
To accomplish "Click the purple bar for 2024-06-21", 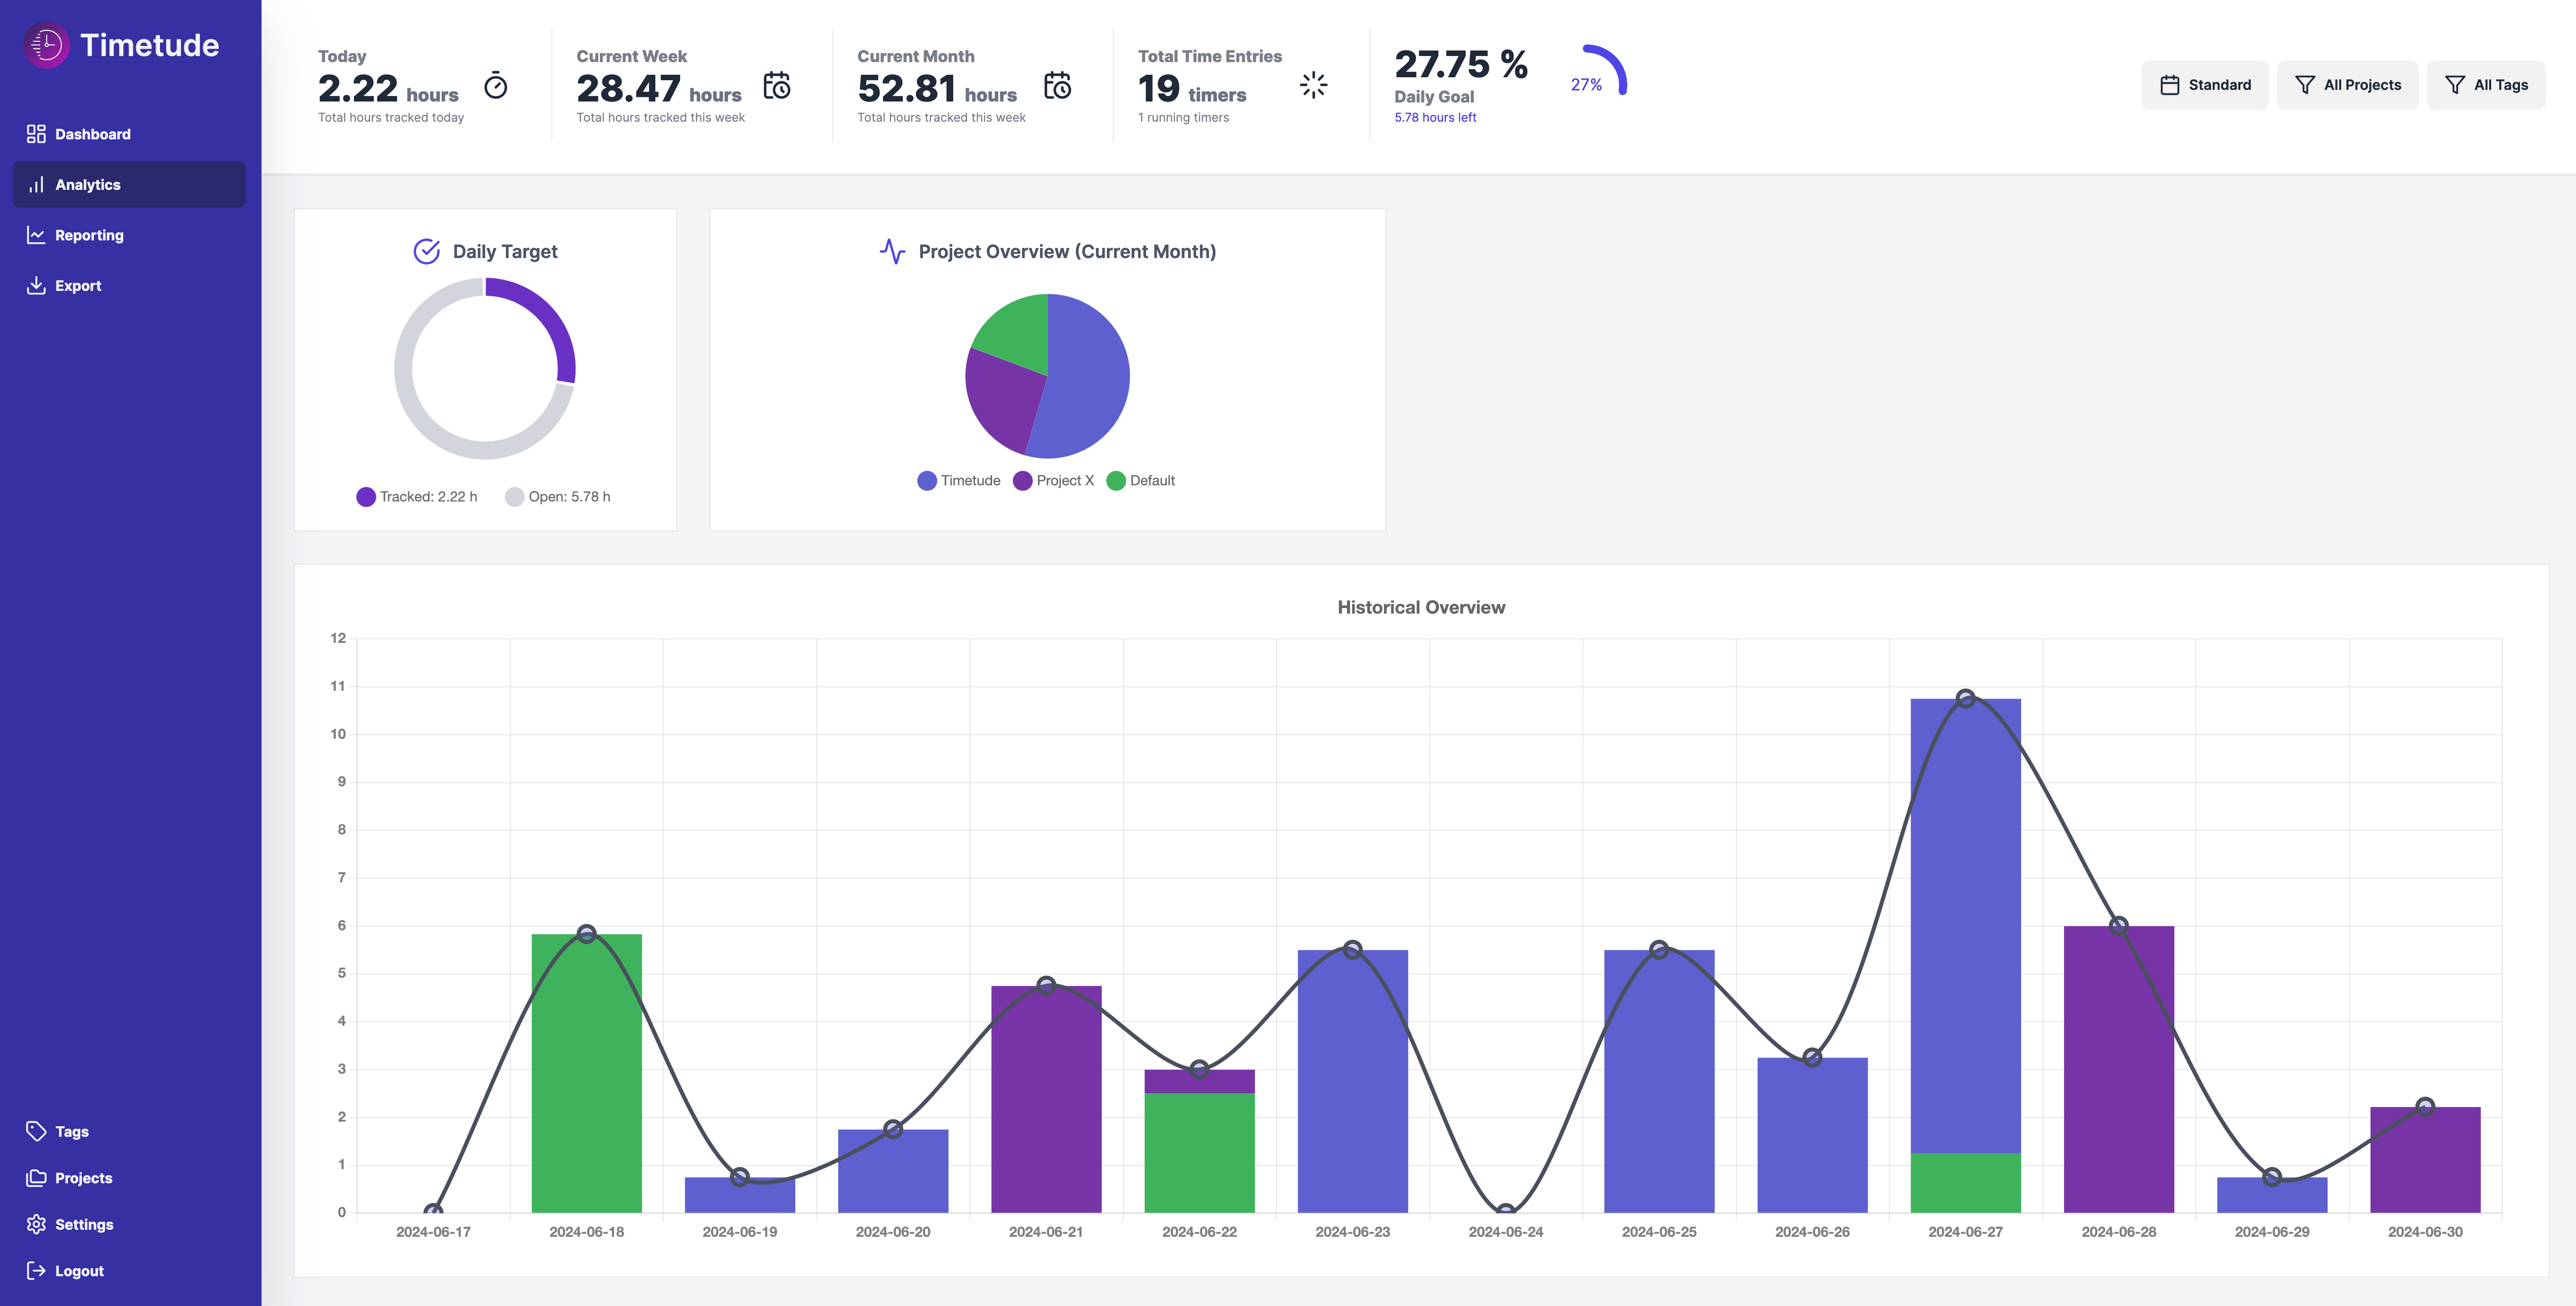I will (1046, 1099).
